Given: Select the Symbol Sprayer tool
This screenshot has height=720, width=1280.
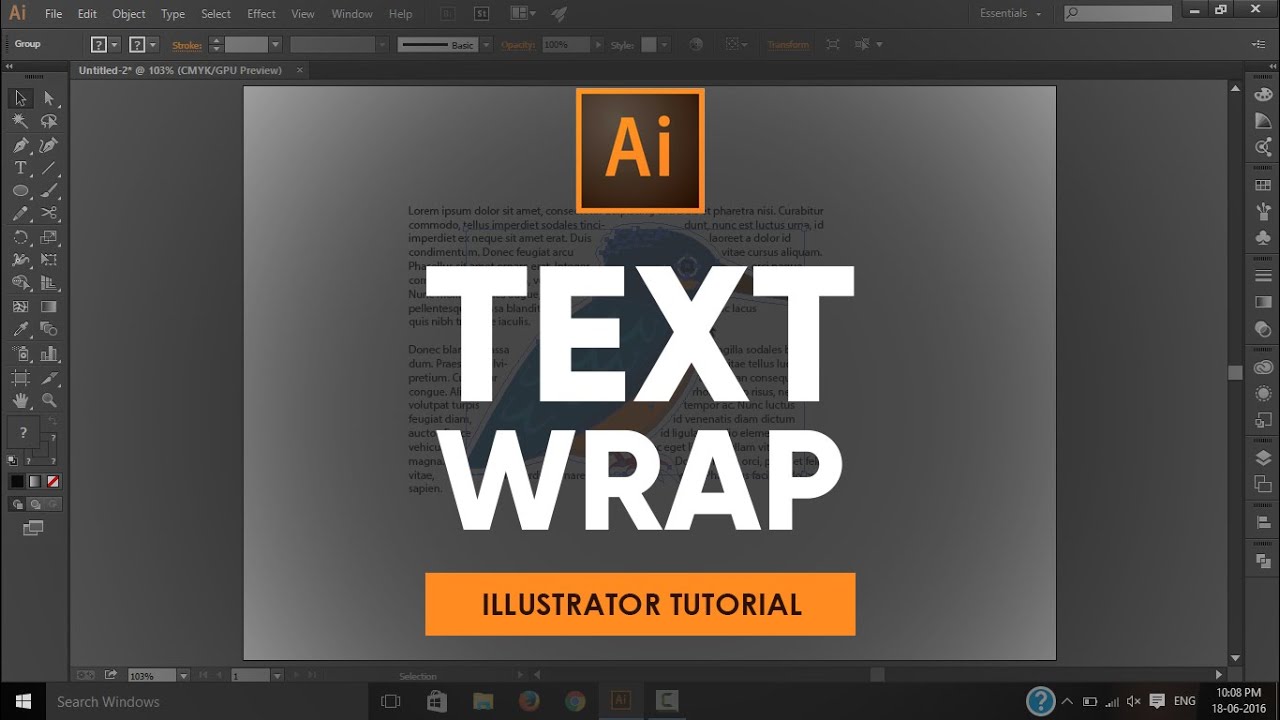Looking at the screenshot, I should (x=20, y=354).
